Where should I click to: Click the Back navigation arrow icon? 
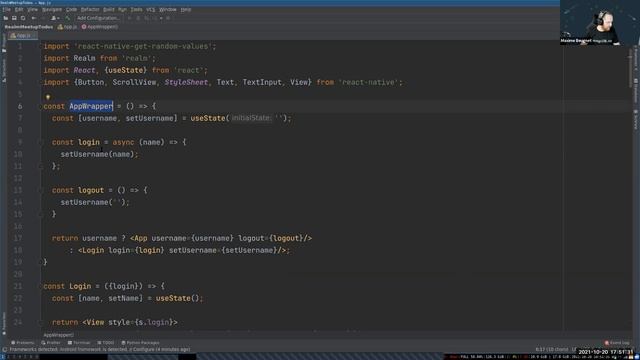coord(33,18)
